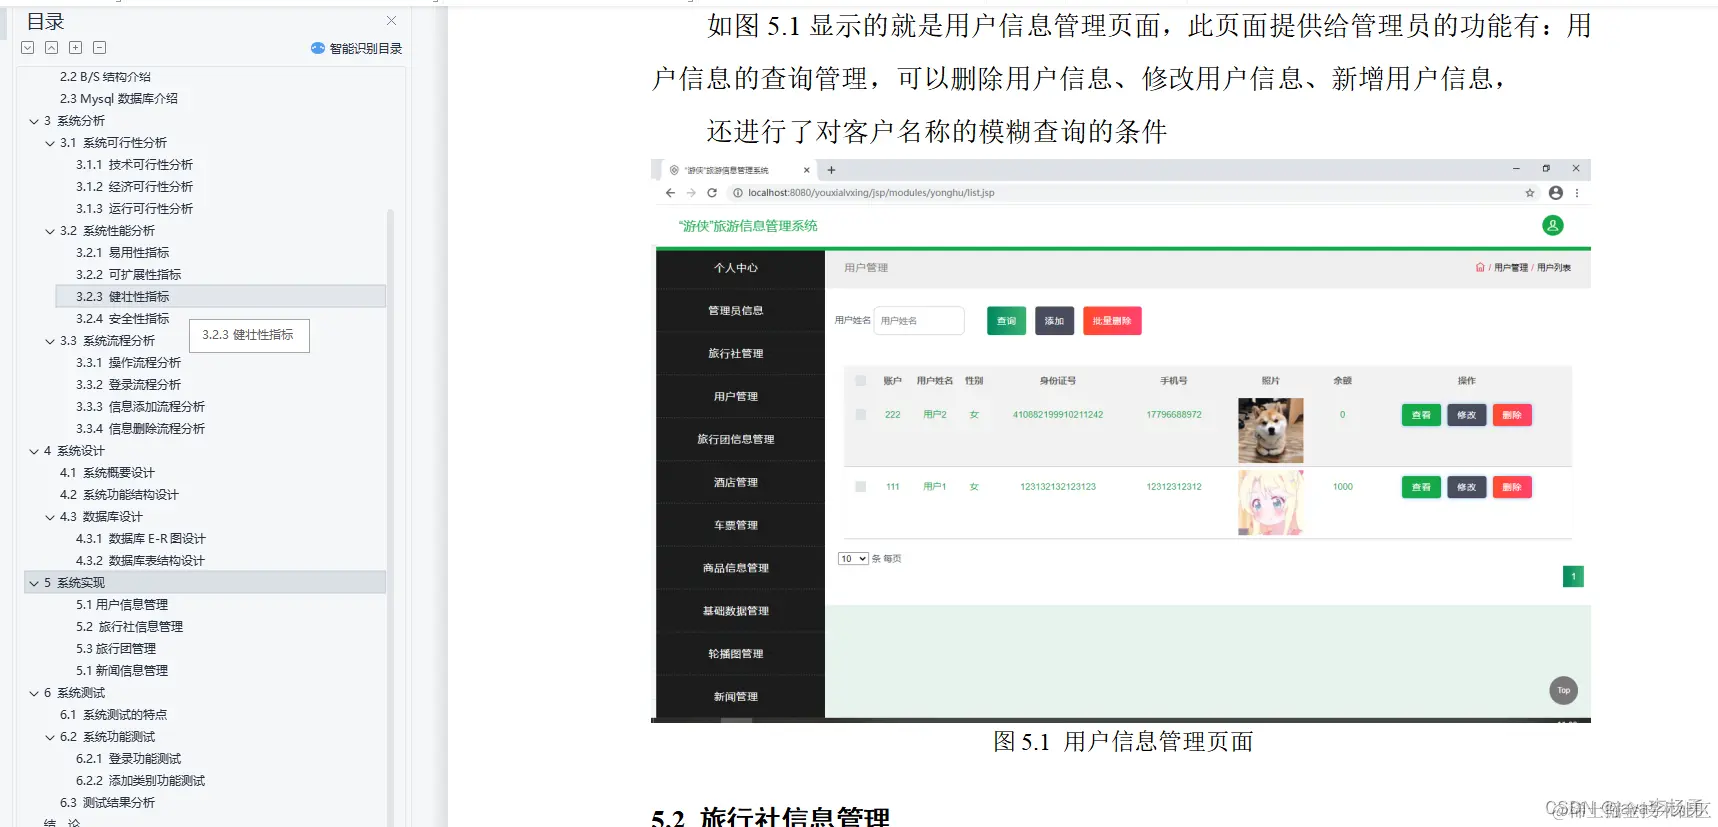Select 管理员信息 in the black sidebar
Viewport: 1718px width, 827px height.
tap(736, 311)
